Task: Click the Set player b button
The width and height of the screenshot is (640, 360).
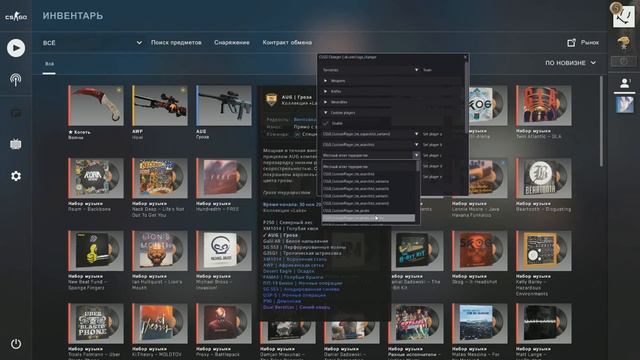Action: 432,144
